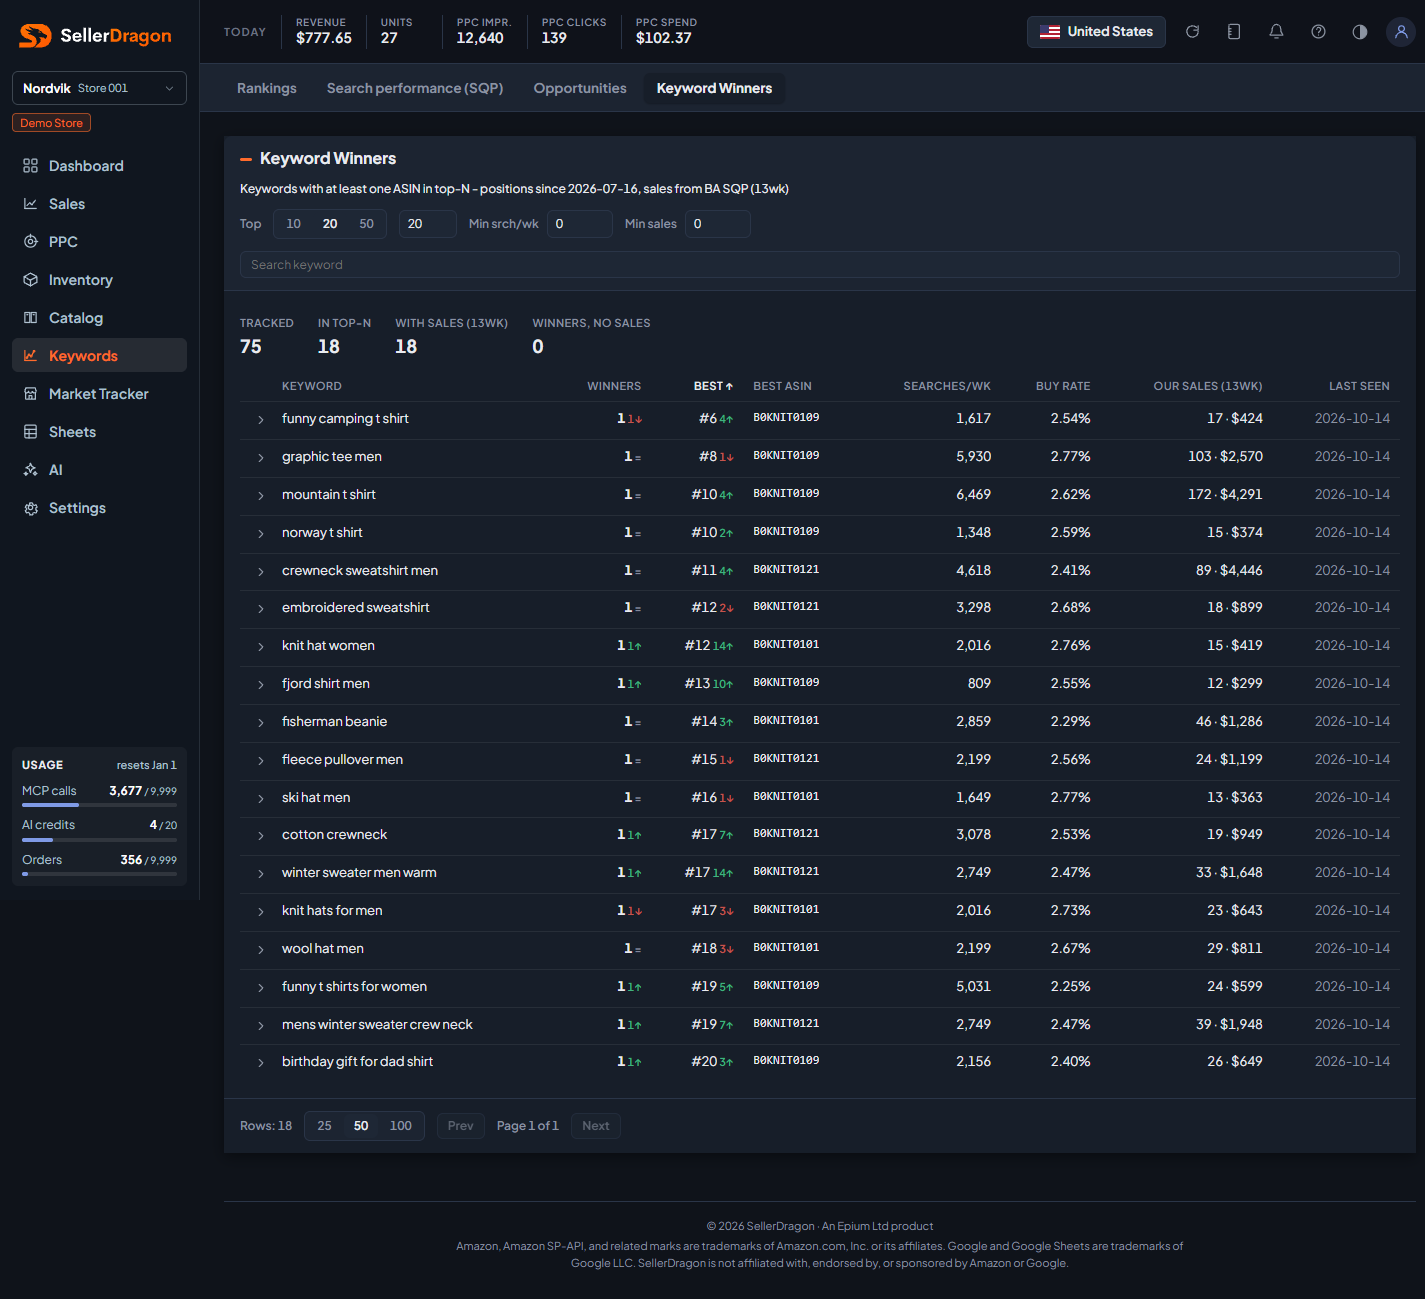Click the Prev page button
Screen dimensions: 1425x1299
click(461, 1126)
